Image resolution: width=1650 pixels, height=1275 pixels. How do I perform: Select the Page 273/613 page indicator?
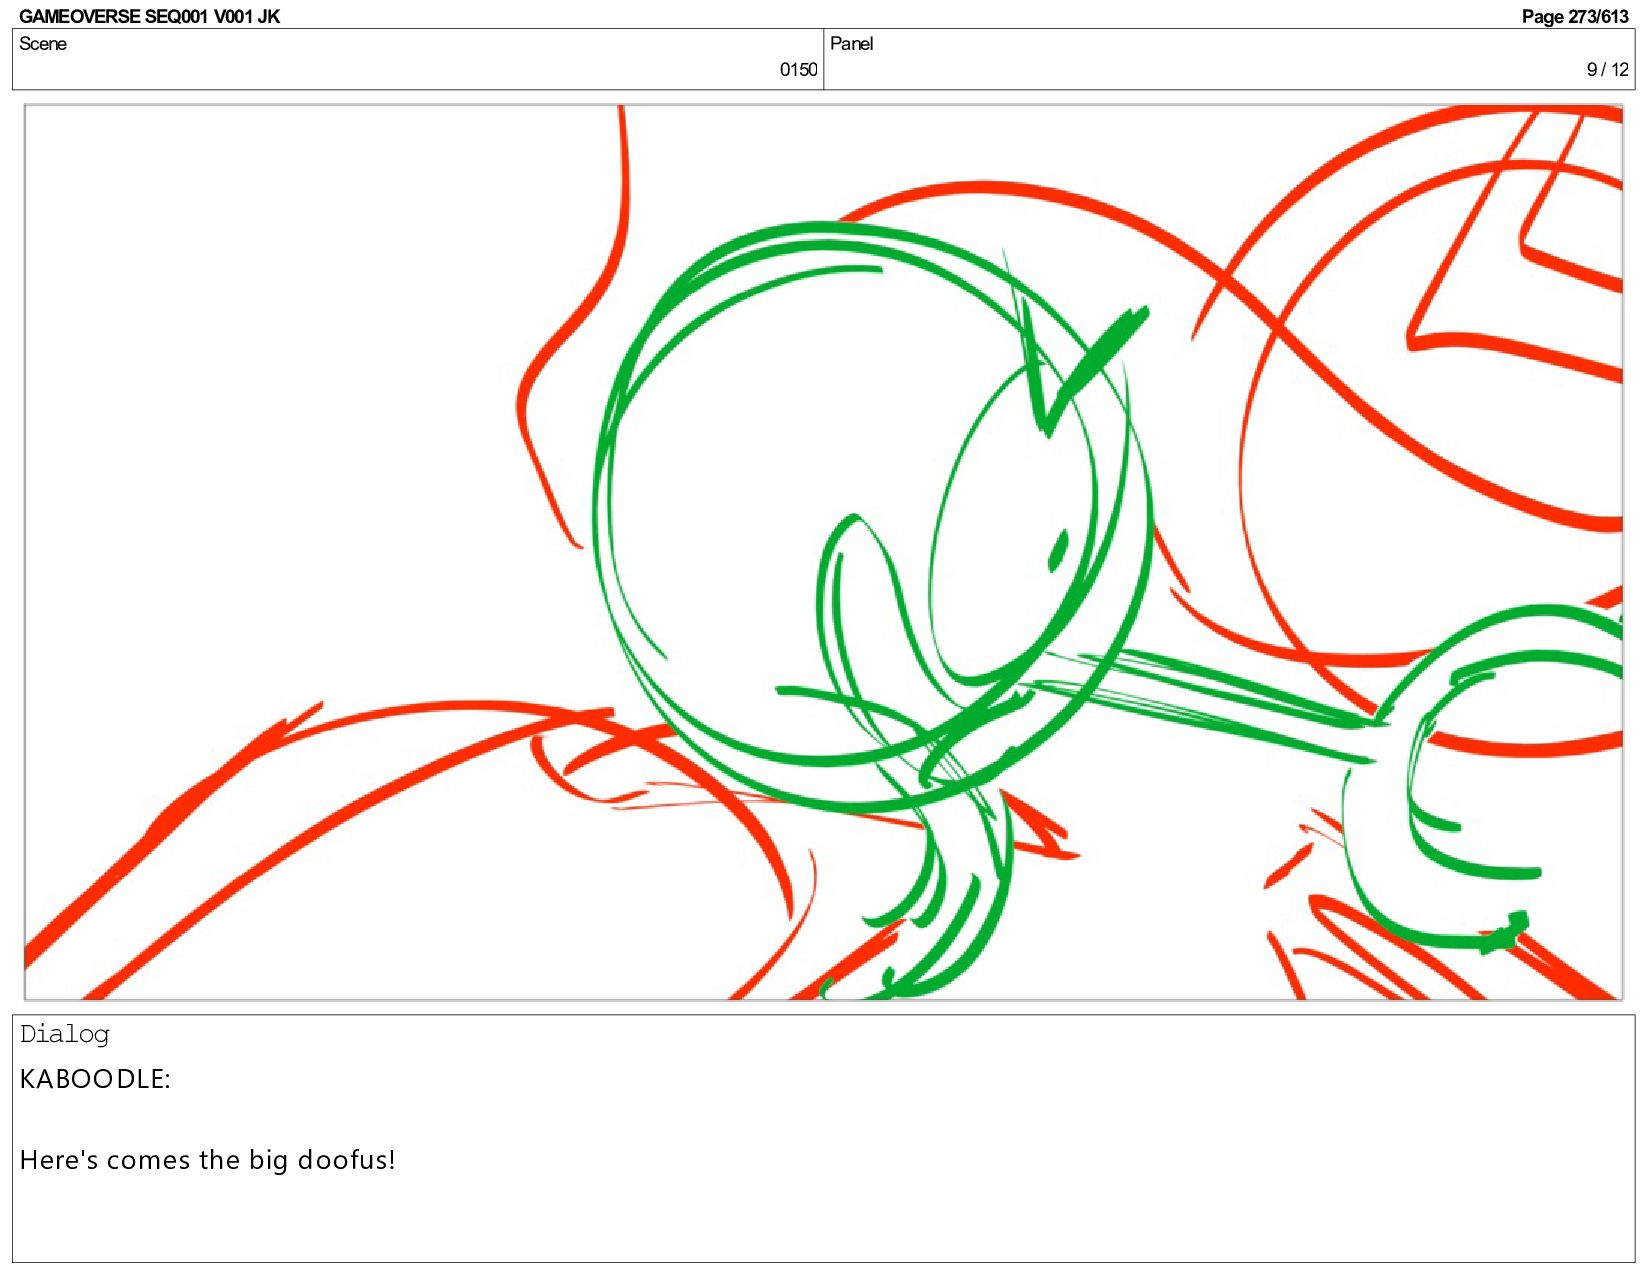pyautogui.click(x=1575, y=16)
